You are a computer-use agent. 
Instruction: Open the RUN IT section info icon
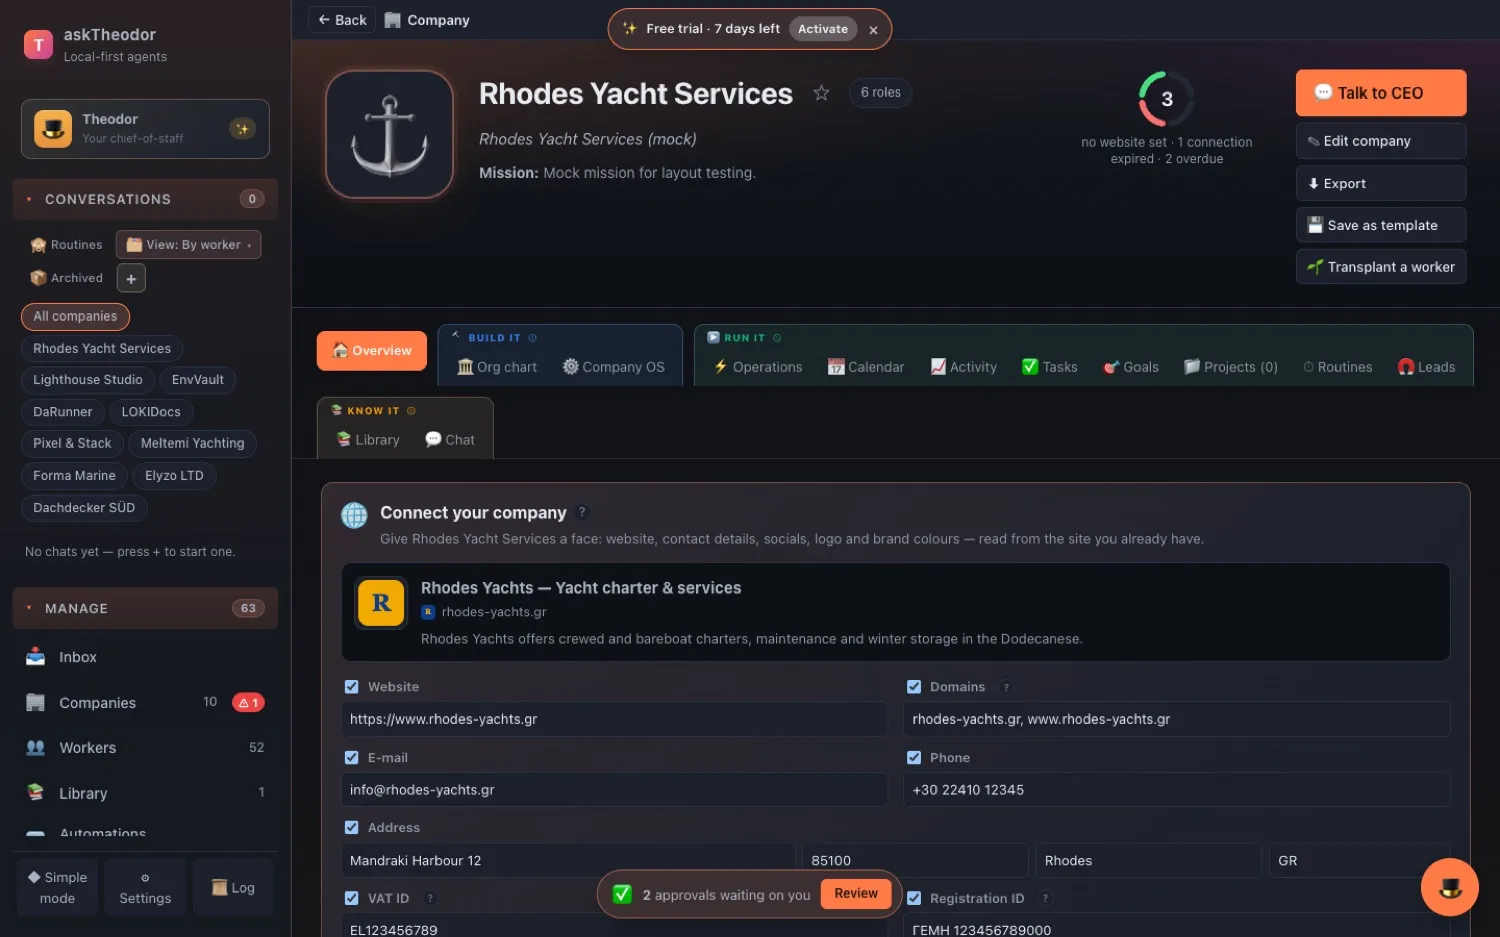(x=777, y=338)
